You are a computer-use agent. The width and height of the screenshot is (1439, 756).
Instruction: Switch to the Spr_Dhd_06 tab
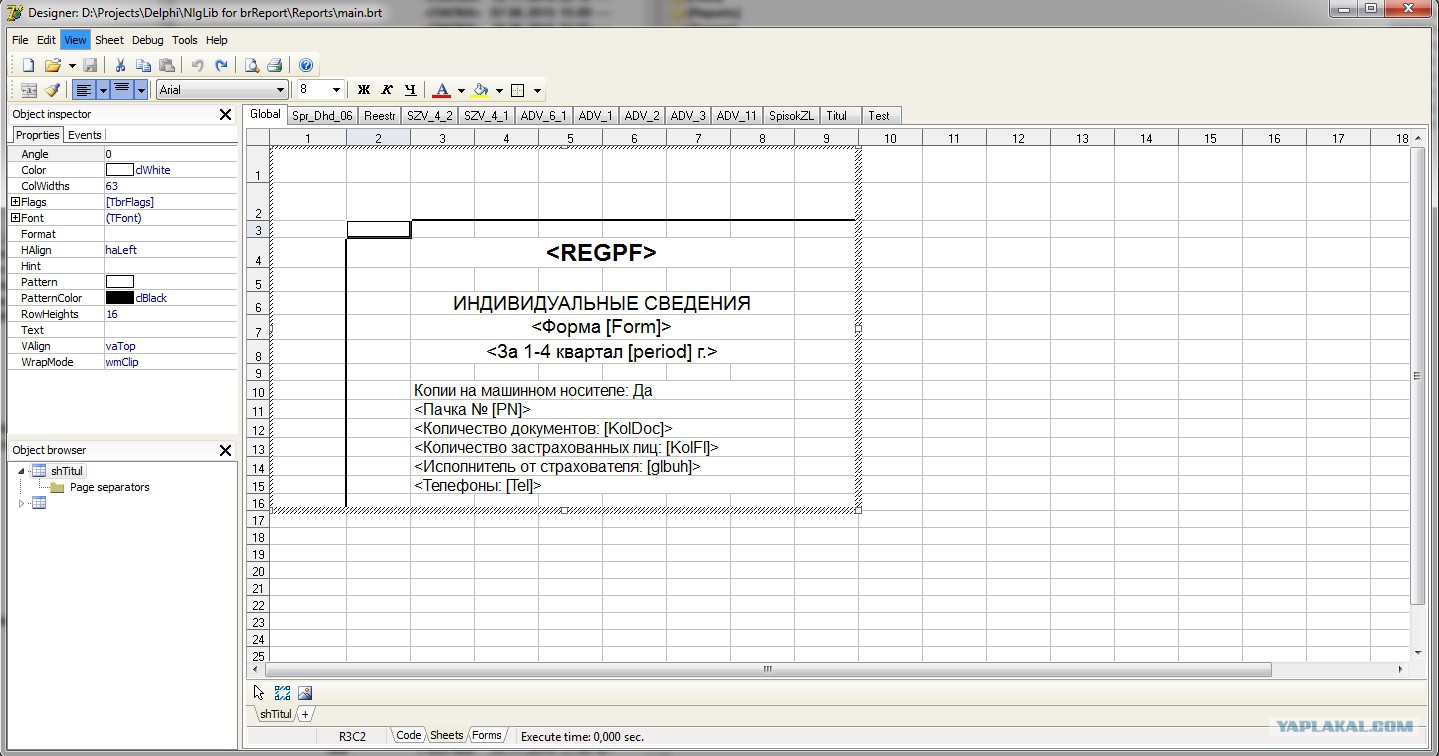[x=322, y=116]
